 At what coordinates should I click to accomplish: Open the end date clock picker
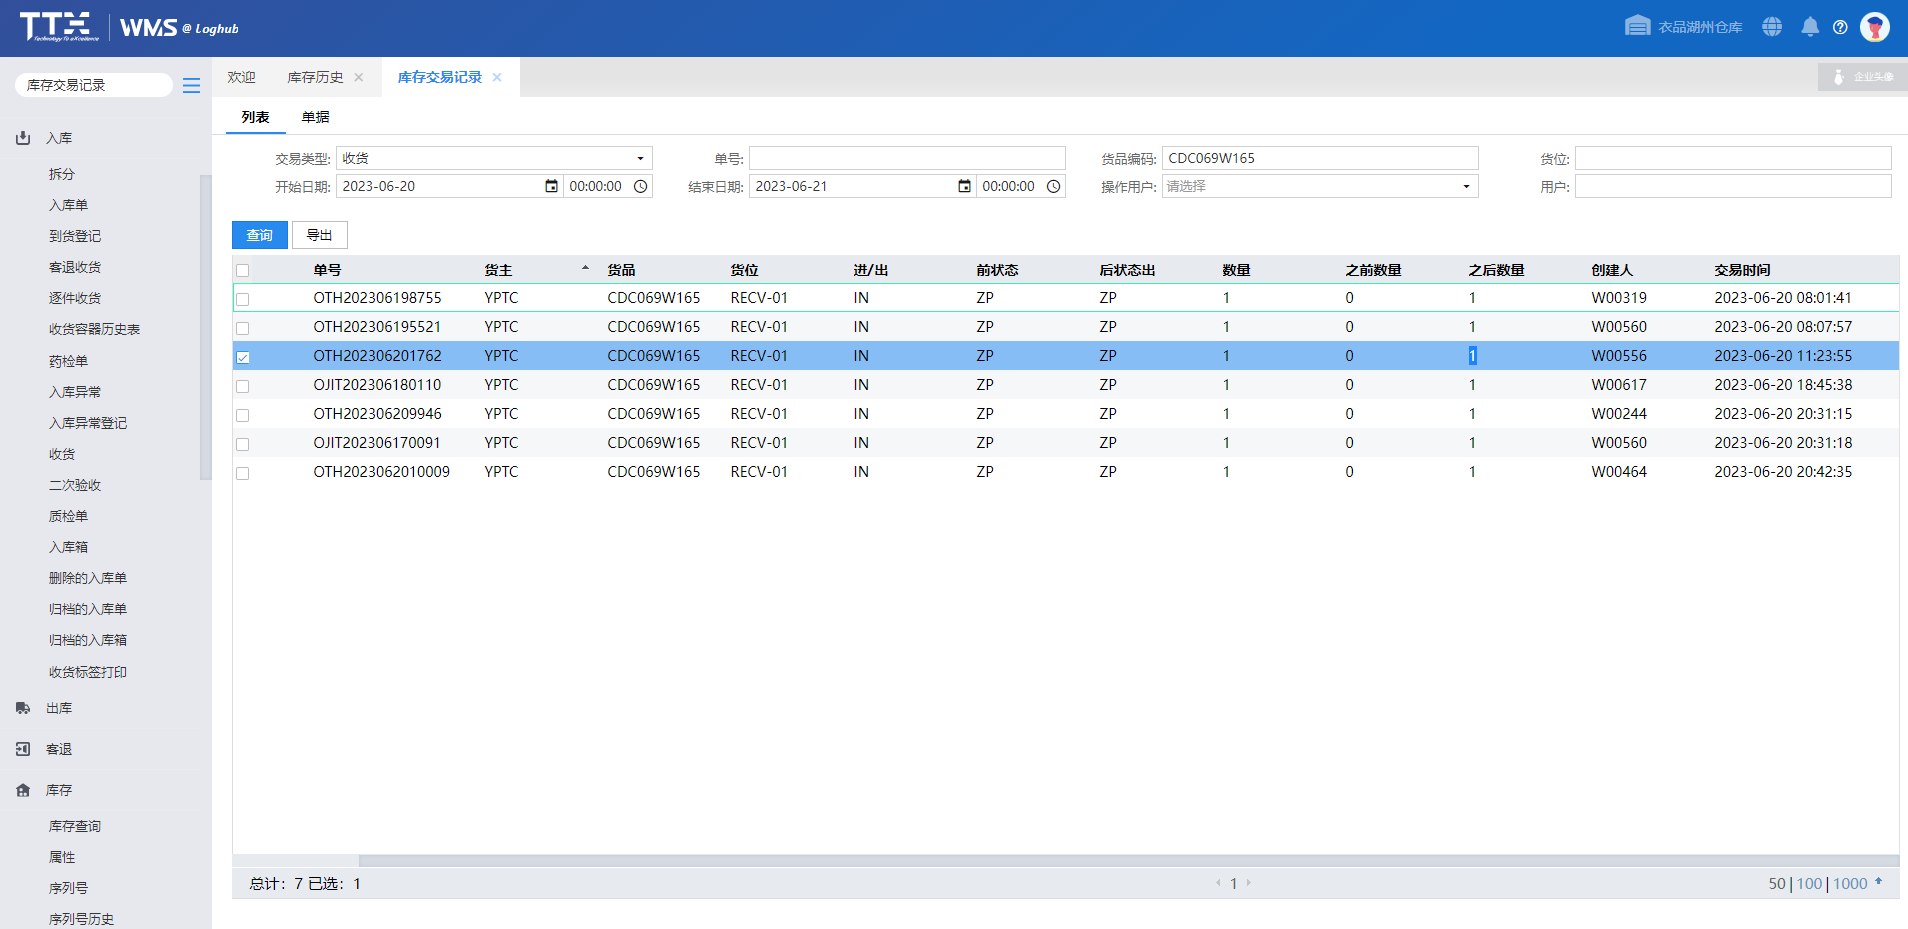coord(1053,186)
